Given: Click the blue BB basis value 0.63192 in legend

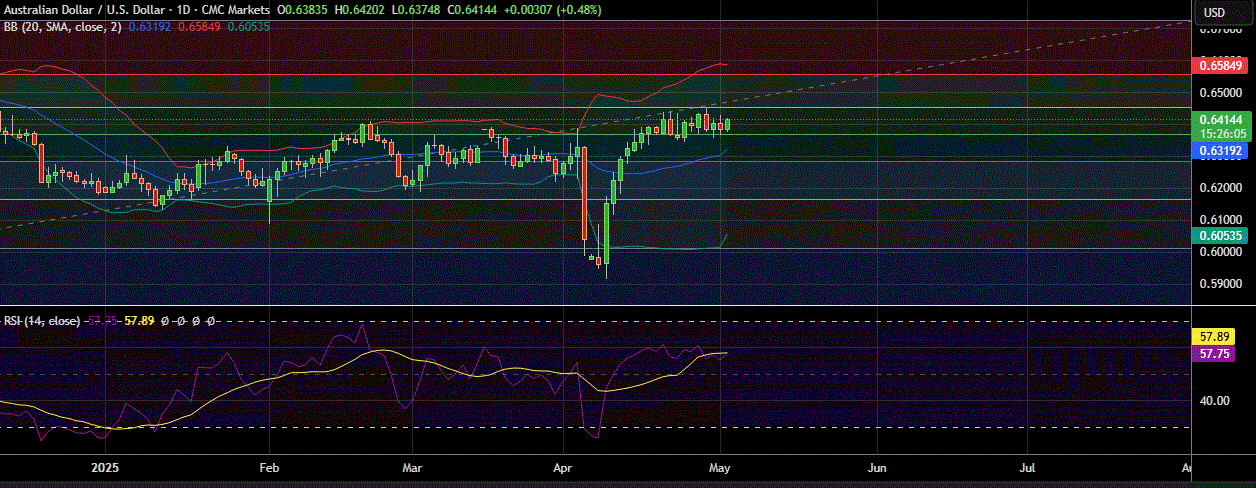Looking at the screenshot, I should (x=152, y=26).
